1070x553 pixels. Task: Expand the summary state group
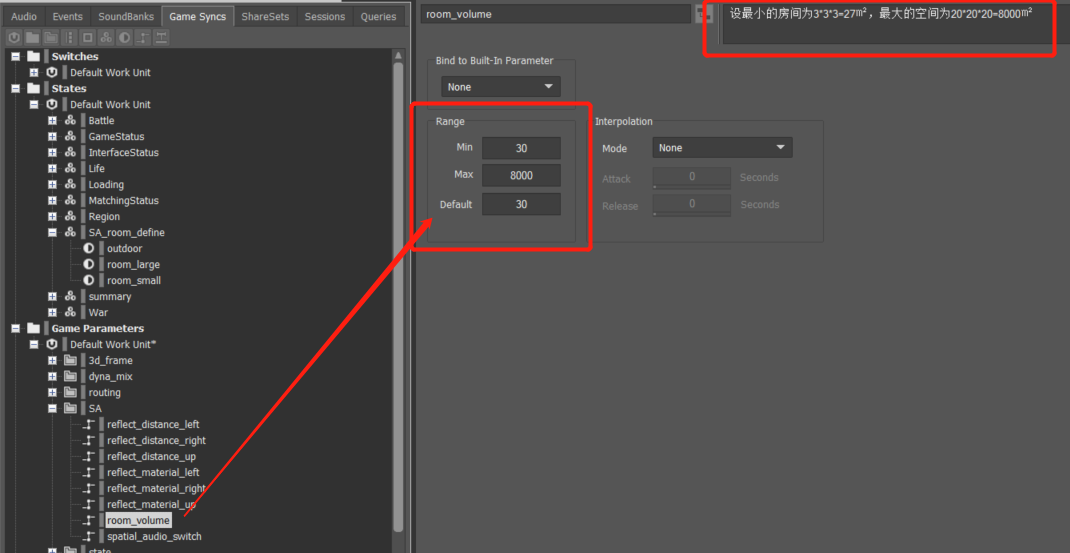[52, 296]
